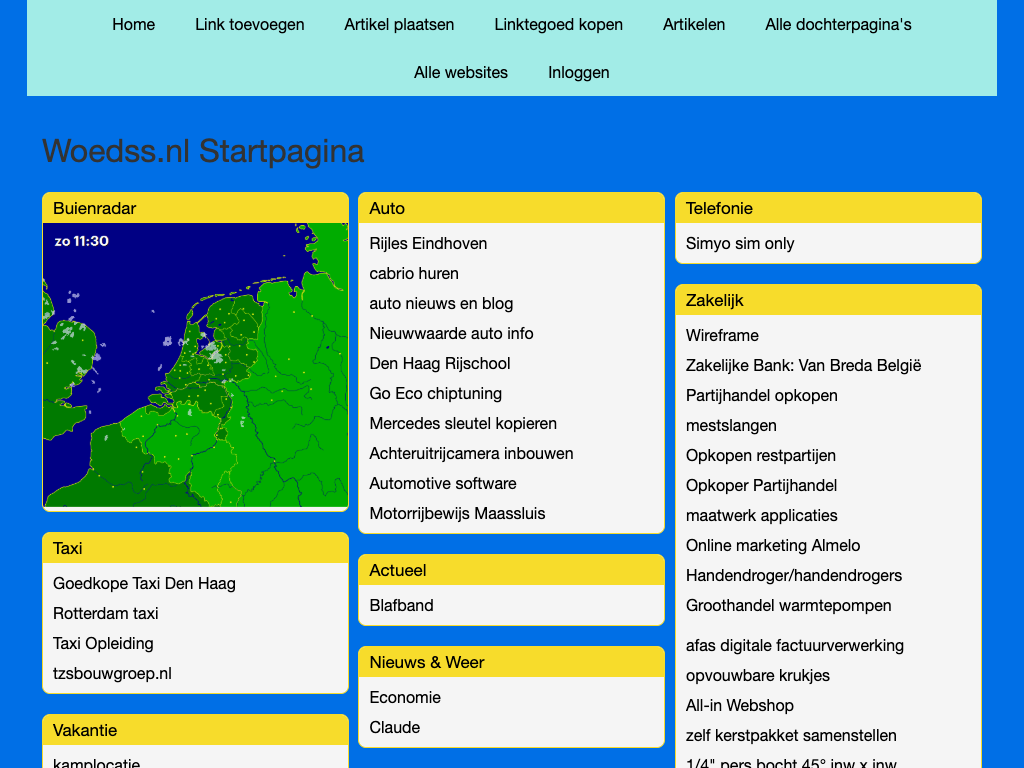Click the Simyo sim only link
This screenshot has height=768, width=1024.
click(x=740, y=243)
